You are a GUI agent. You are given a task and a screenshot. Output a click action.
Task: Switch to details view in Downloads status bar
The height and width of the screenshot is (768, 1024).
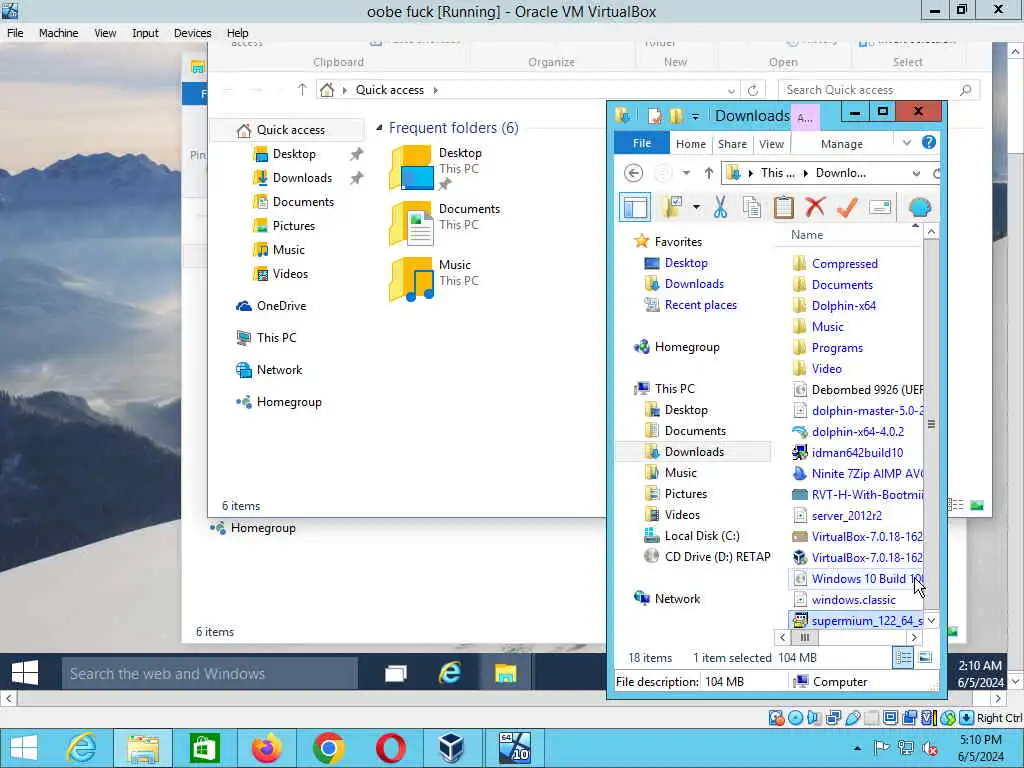(903, 657)
